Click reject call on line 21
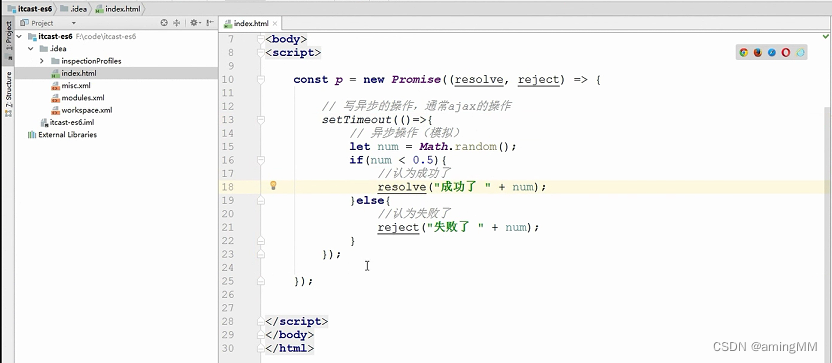 tap(398, 227)
